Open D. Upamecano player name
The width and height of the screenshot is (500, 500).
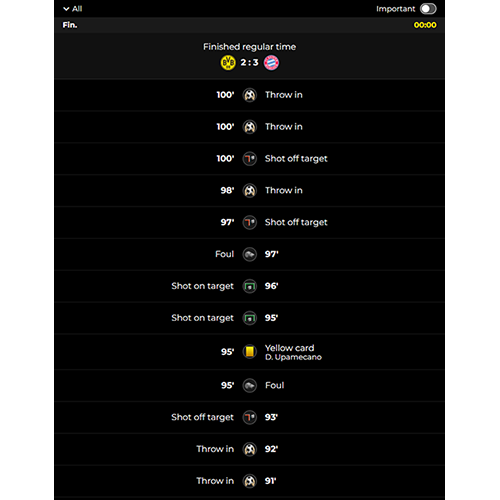(293, 357)
